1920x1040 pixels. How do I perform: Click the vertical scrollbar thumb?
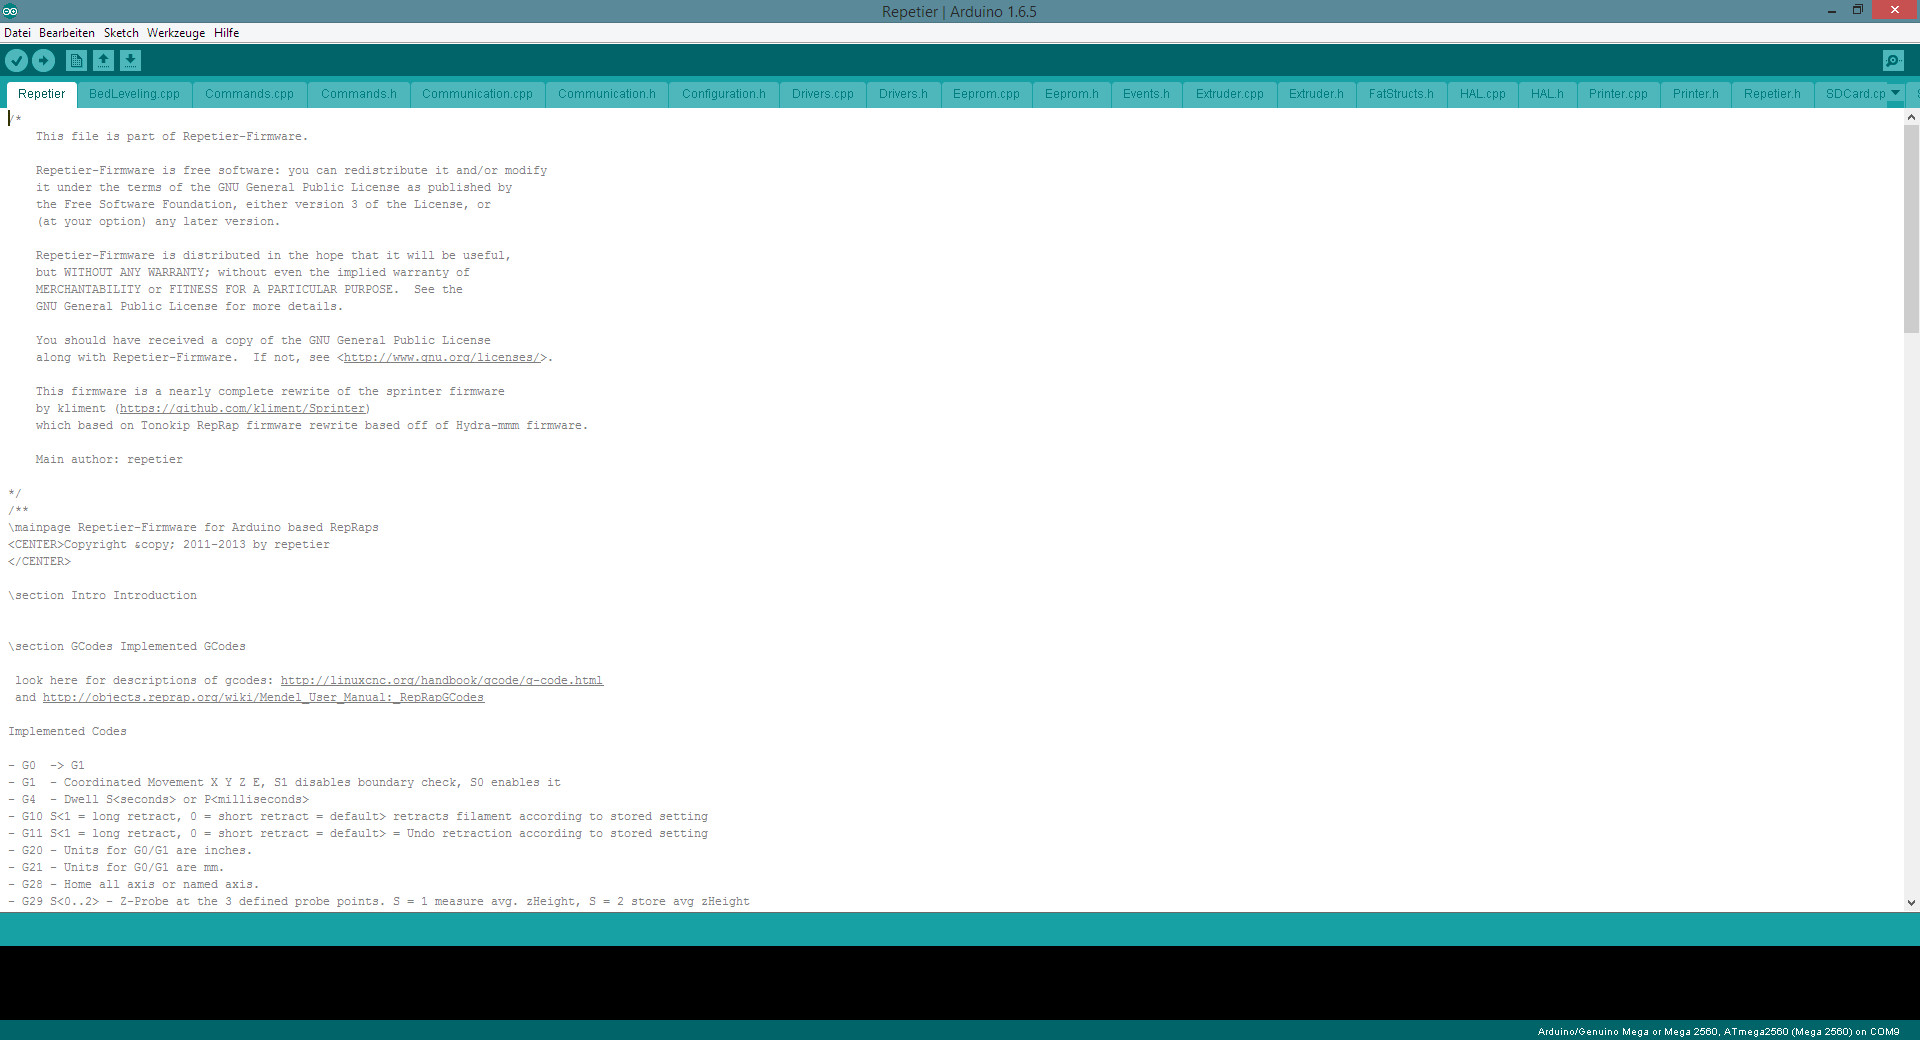[1911, 229]
